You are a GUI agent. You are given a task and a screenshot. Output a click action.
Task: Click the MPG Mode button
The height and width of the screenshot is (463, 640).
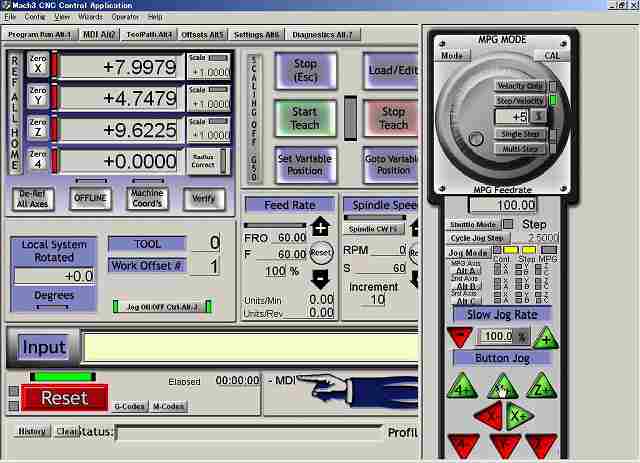(x=453, y=55)
